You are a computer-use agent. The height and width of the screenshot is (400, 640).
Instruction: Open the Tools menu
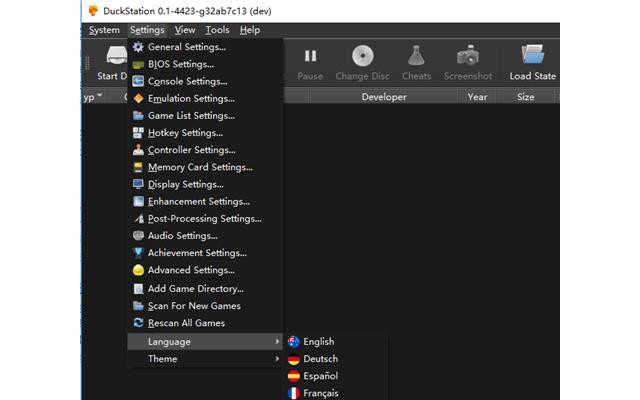click(217, 30)
